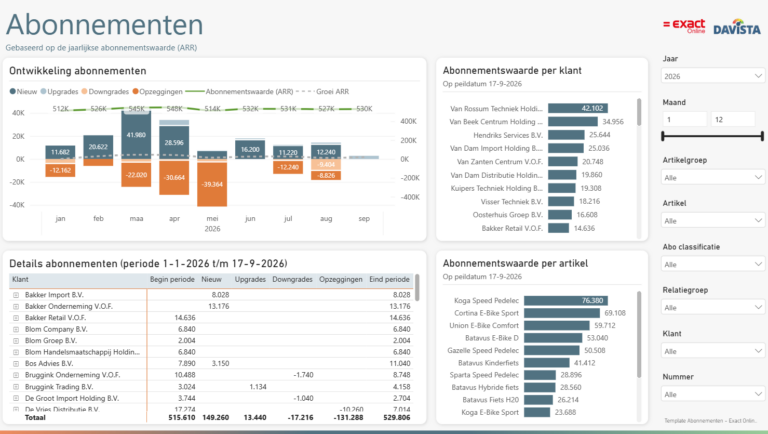Expand the Bos Advies B.V. row

coord(16,363)
